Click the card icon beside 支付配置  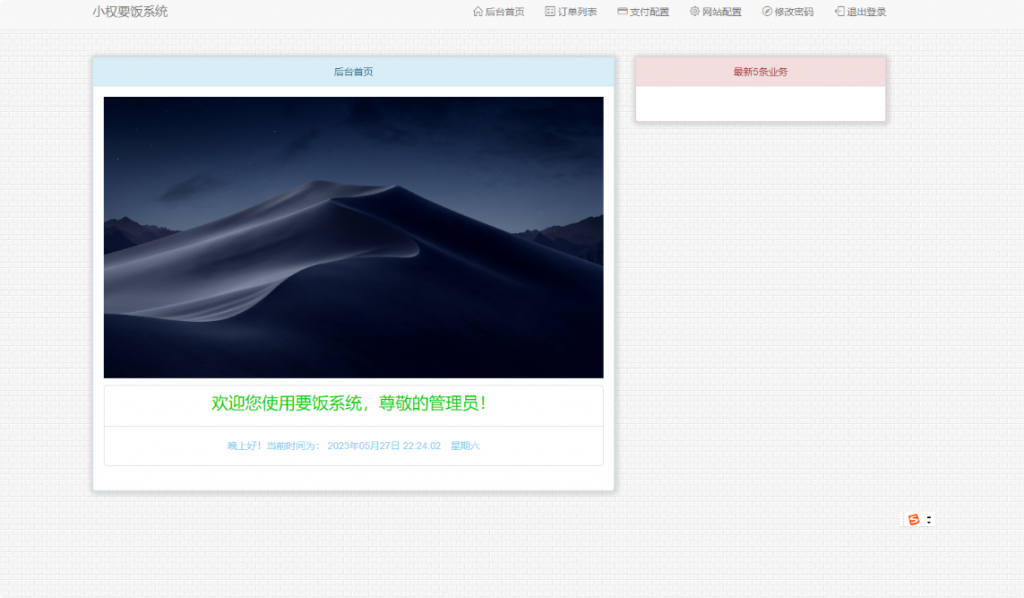pos(622,11)
